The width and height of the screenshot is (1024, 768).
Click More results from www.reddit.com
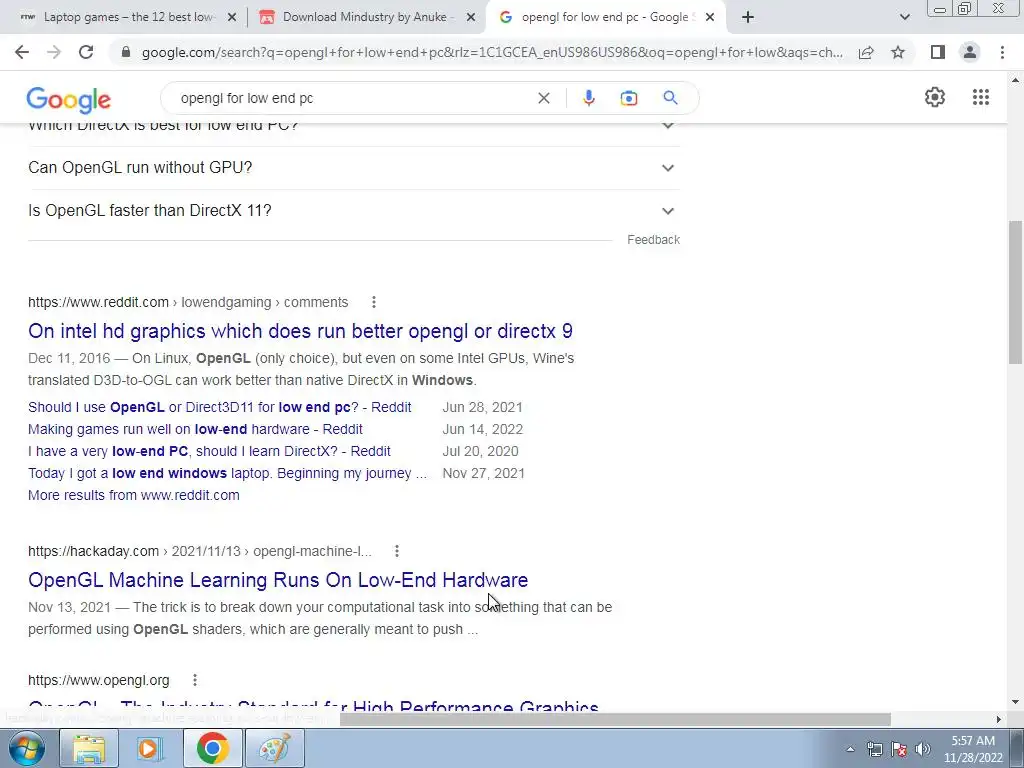pos(134,496)
